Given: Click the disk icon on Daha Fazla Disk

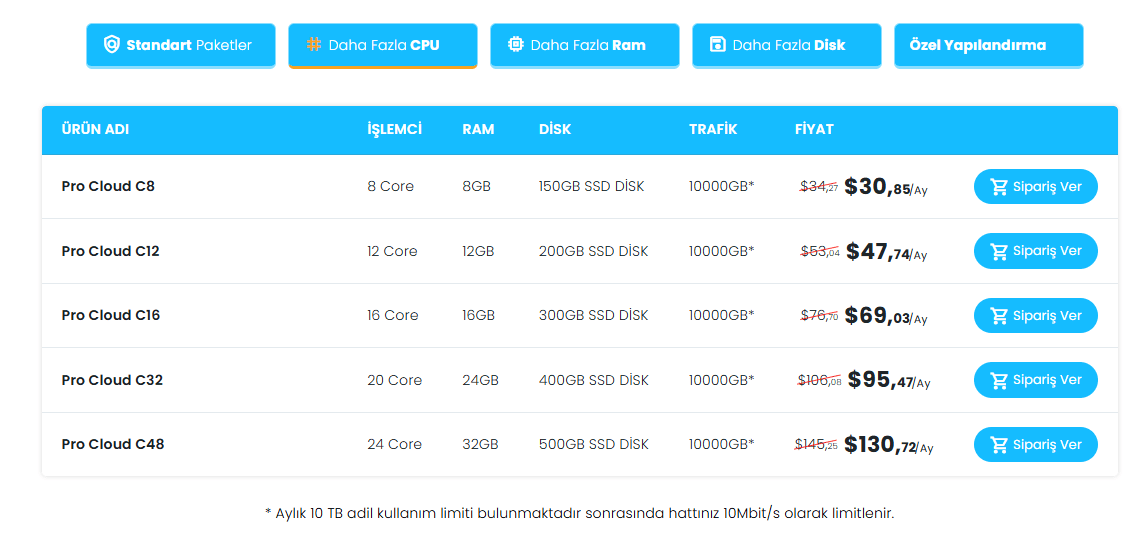Looking at the screenshot, I should [718, 45].
